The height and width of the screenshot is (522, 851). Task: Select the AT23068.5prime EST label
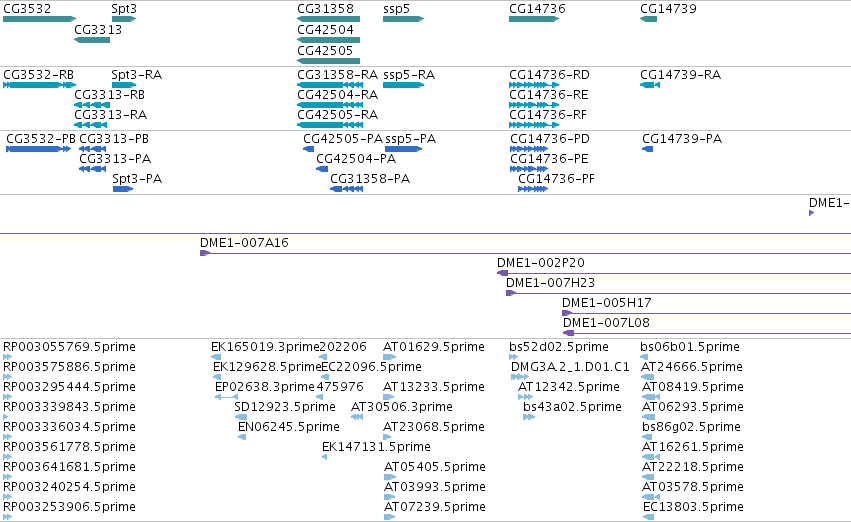pos(434,428)
